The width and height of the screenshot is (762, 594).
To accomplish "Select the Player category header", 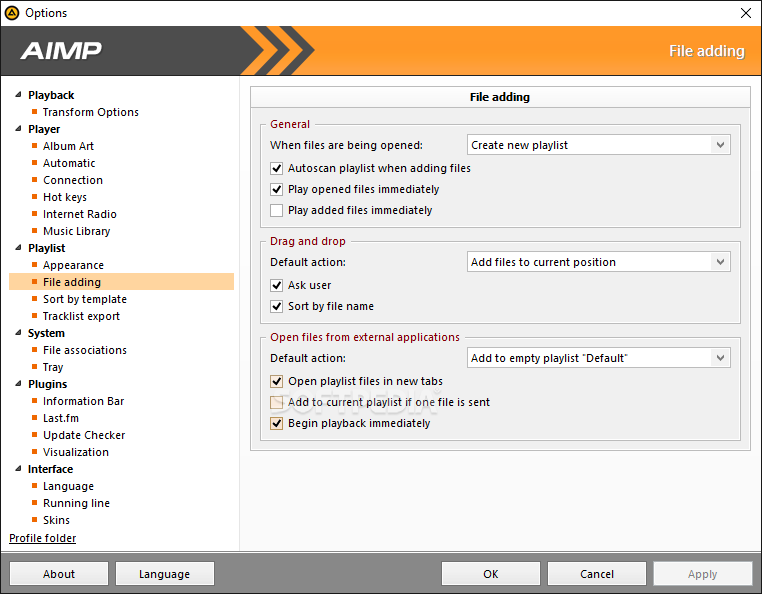I will coord(44,129).
